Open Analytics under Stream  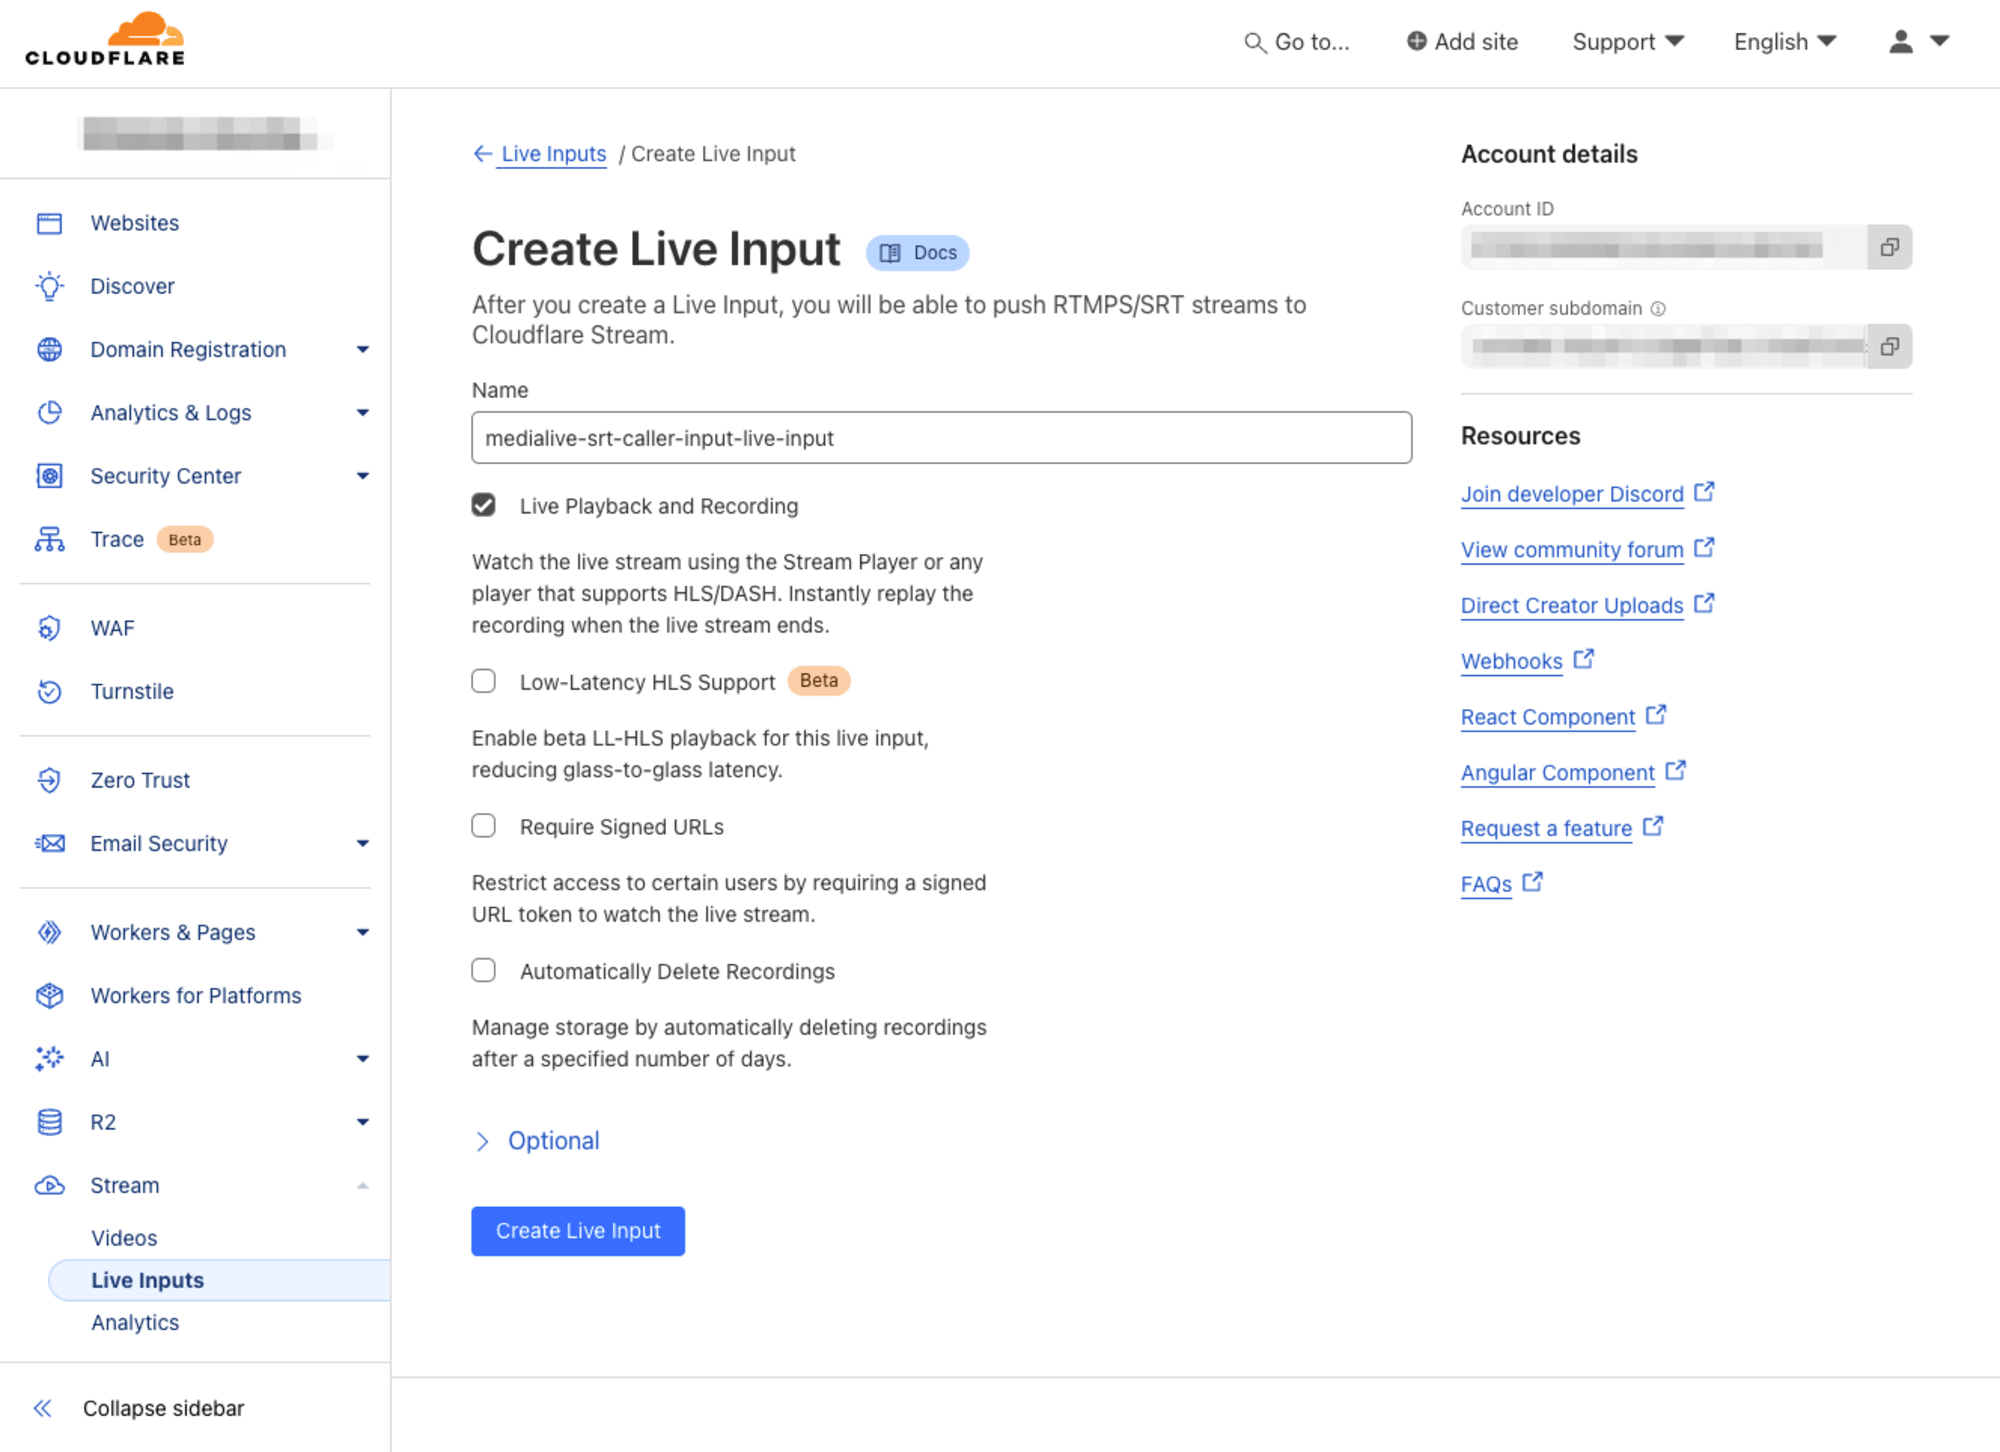[x=135, y=1322]
